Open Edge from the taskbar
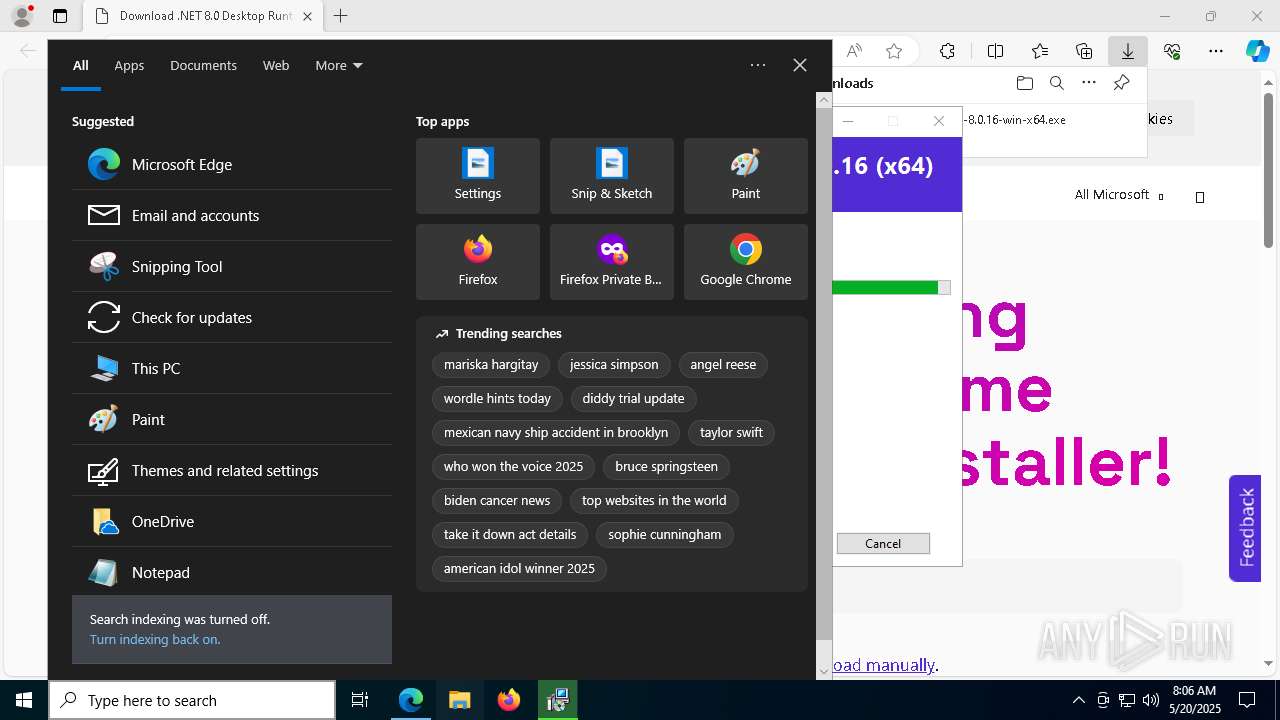Screen dimensions: 1280x720 point(411,700)
